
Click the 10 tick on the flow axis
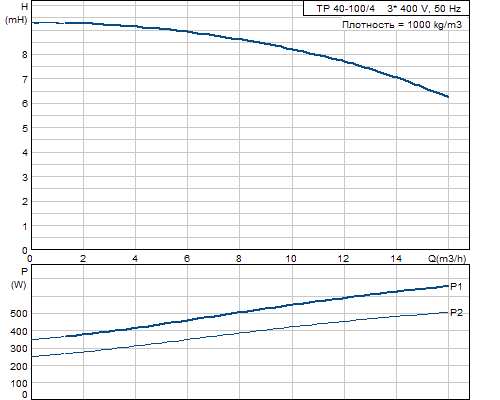(291, 259)
